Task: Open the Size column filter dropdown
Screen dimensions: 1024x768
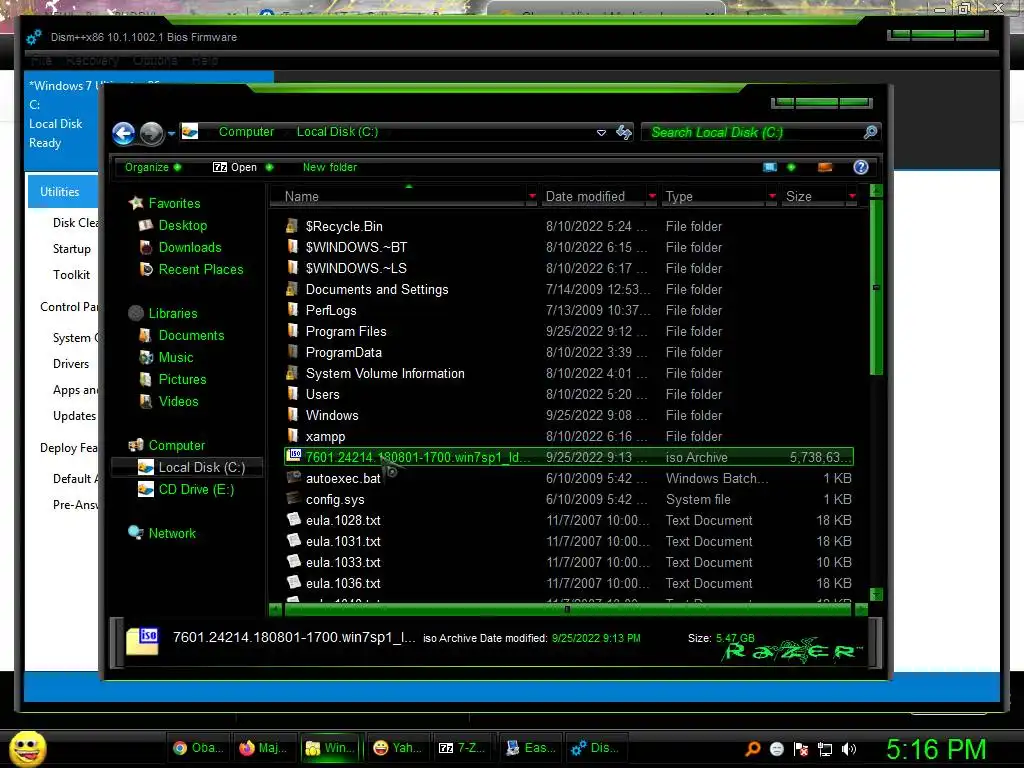Action: click(852, 197)
